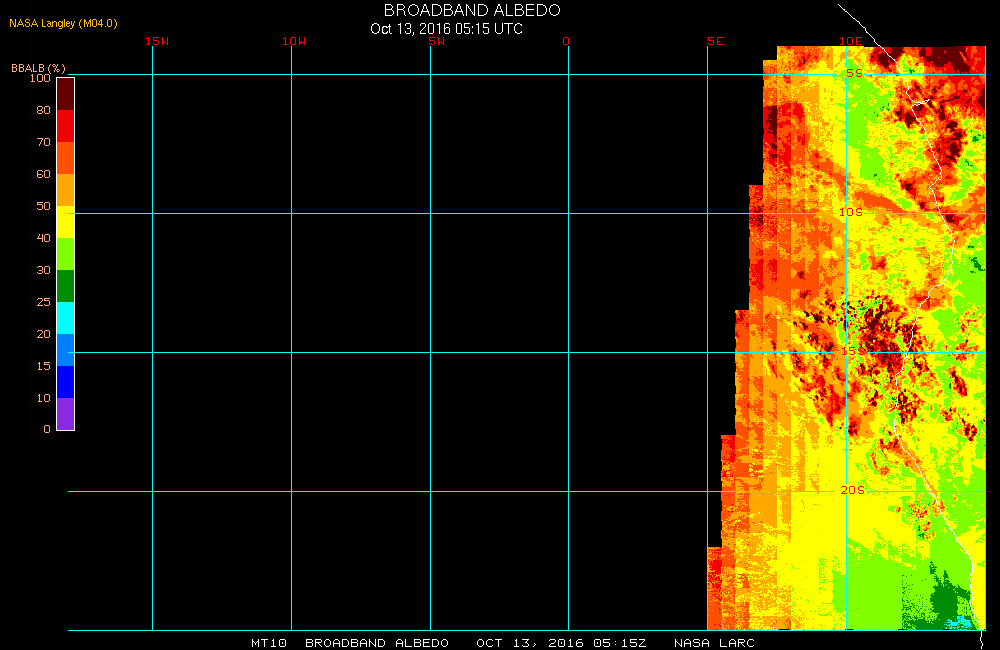The height and width of the screenshot is (650, 1000).
Task: Select the cyan 20-25% legend swatch
Action: coord(65,318)
